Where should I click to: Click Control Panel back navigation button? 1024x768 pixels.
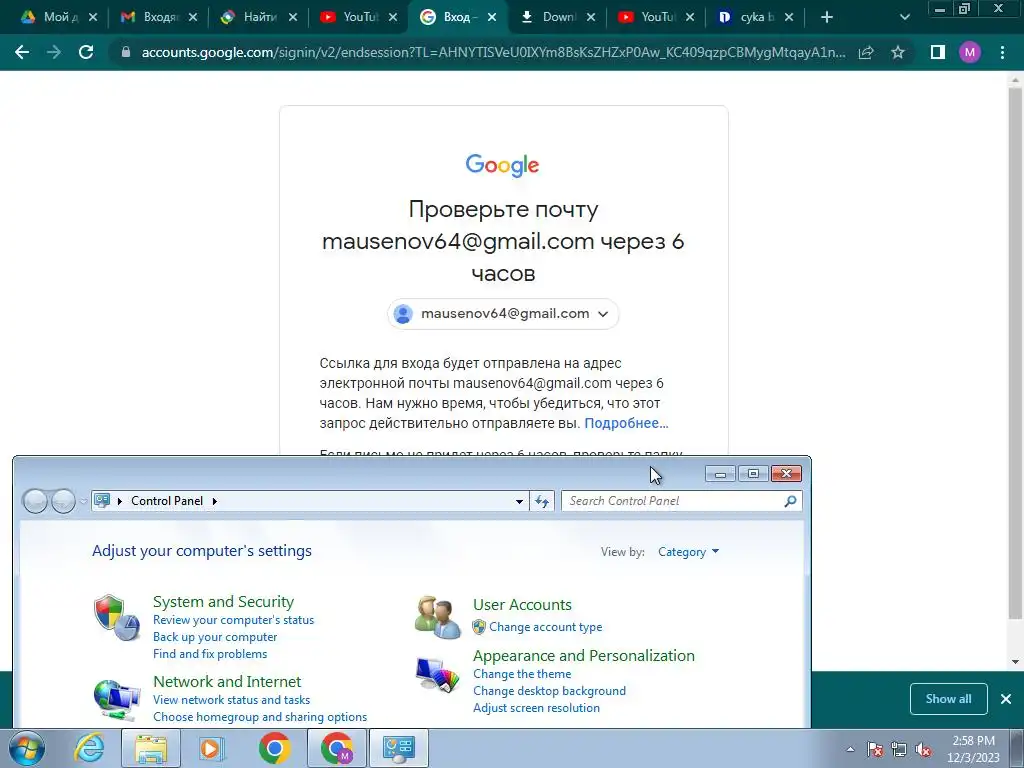point(35,502)
